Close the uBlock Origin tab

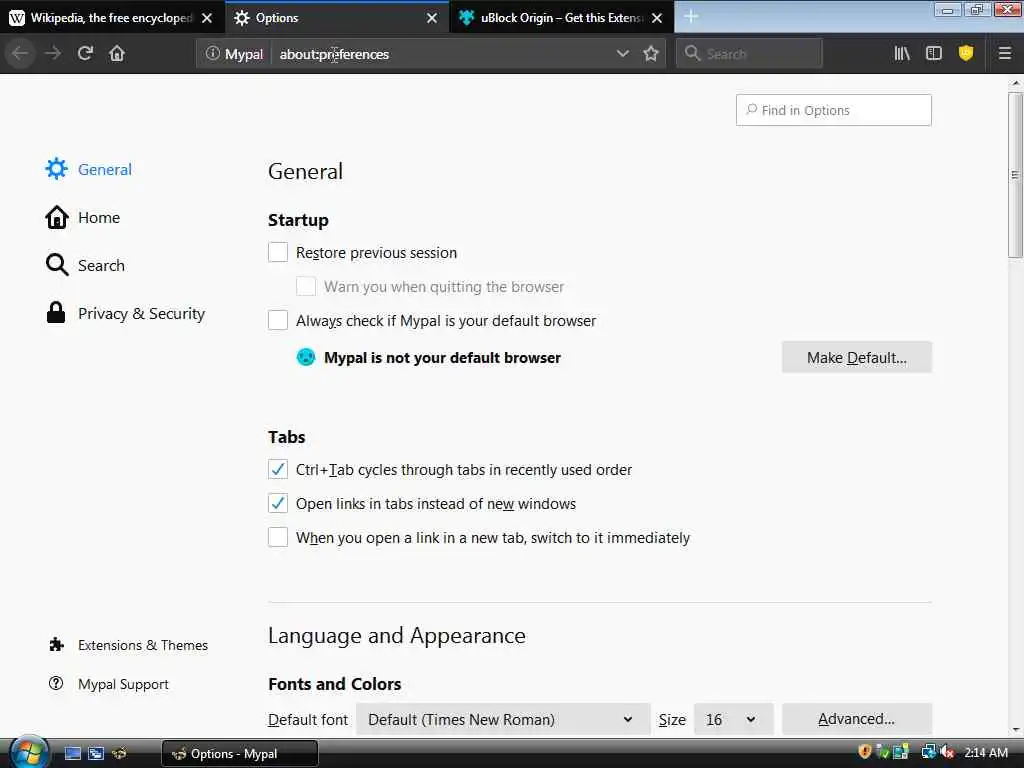(657, 18)
